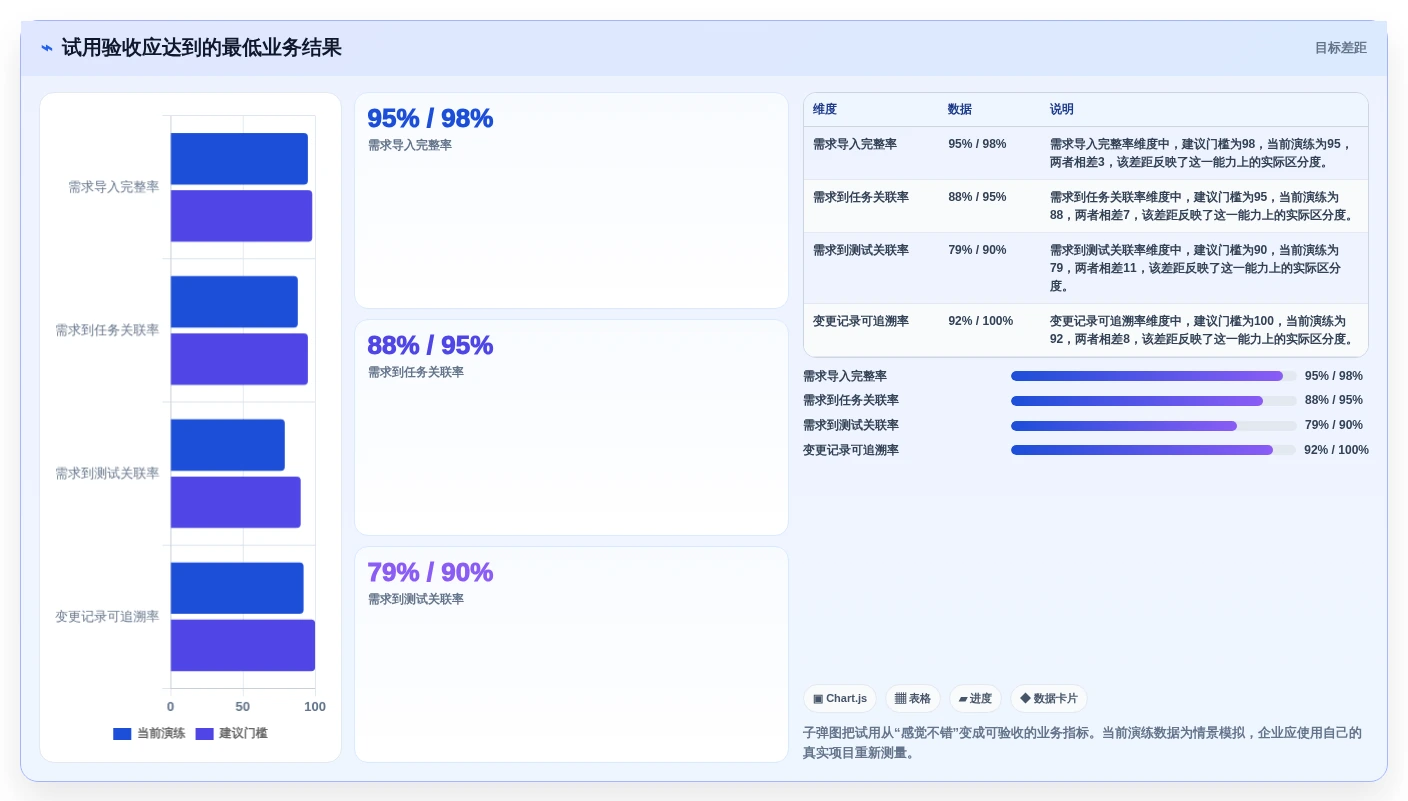This screenshot has height=801, width=1408.
Task: Click the 维度 column header
Action: 825,110
